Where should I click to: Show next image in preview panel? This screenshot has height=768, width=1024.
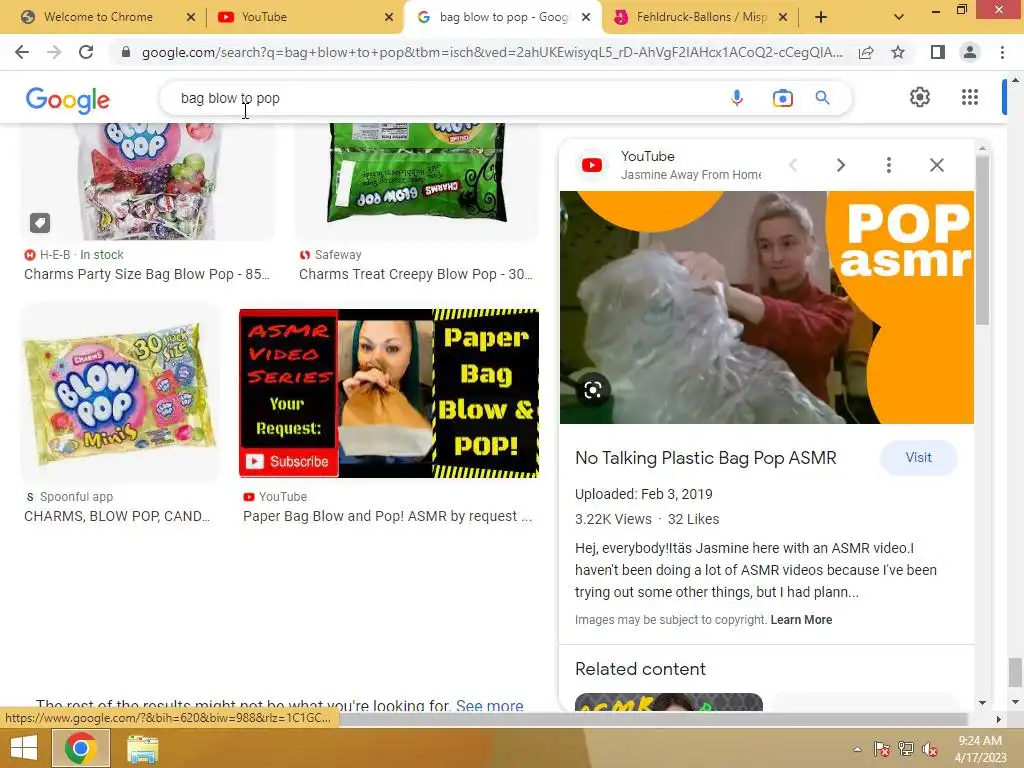[840, 165]
